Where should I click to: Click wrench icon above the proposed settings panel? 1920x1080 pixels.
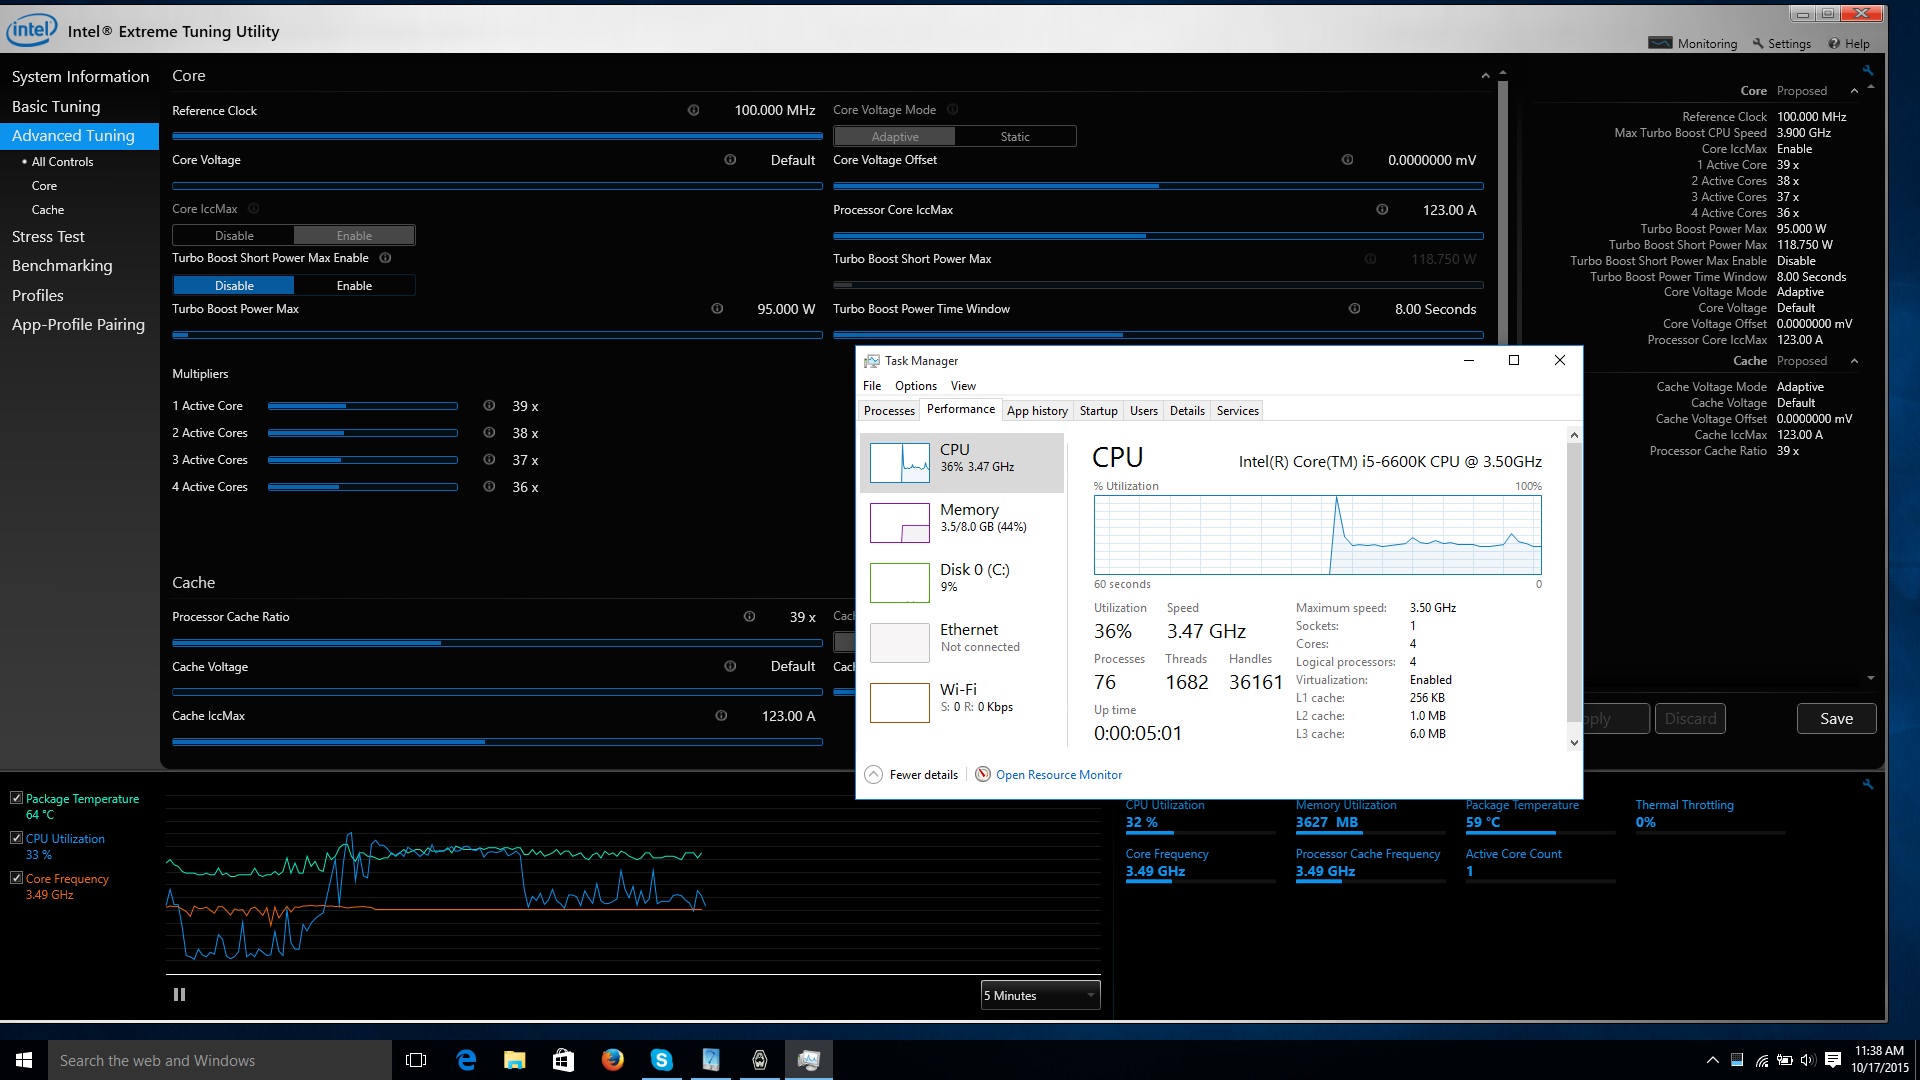pos(1867,71)
